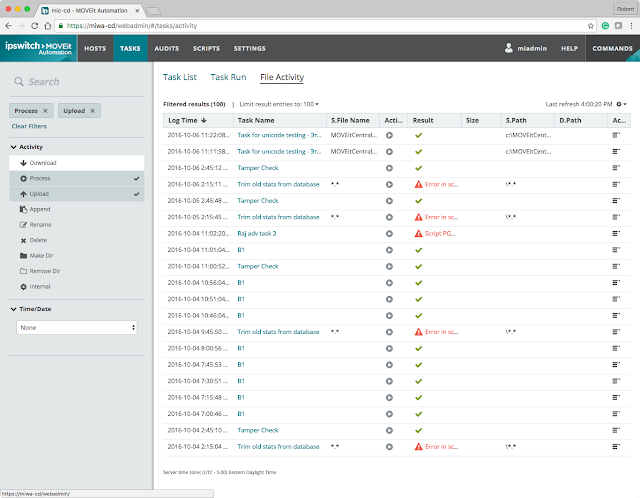Click success checkmark in 2016-10-04 10:56:04 row
The width and height of the screenshot is (640, 498).
click(x=418, y=282)
